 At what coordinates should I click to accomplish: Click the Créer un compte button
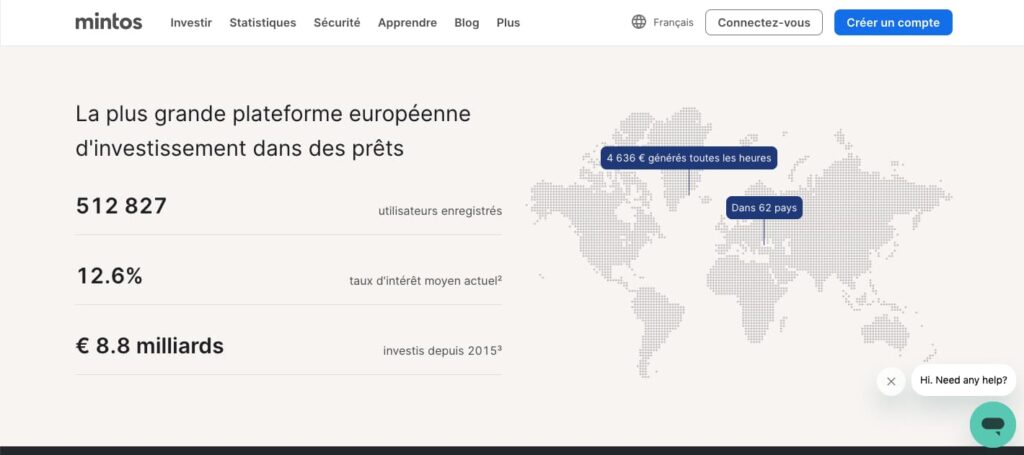[893, 22]
